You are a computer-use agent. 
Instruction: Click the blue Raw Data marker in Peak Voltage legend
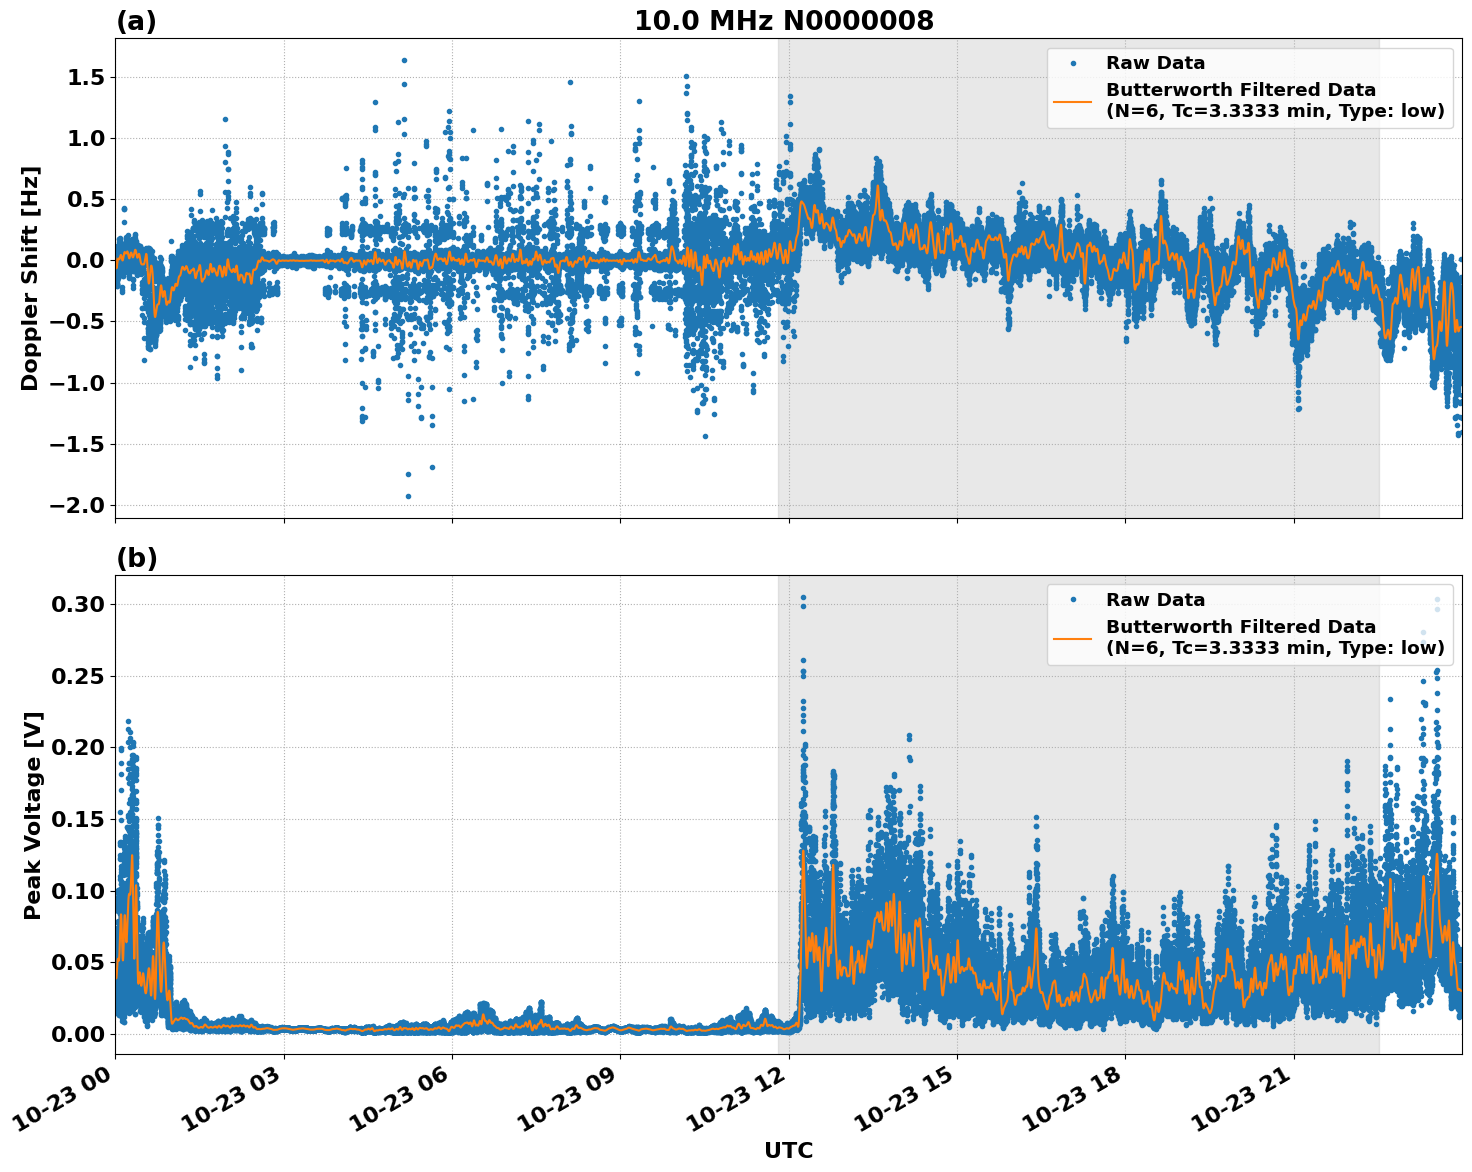1073,601
